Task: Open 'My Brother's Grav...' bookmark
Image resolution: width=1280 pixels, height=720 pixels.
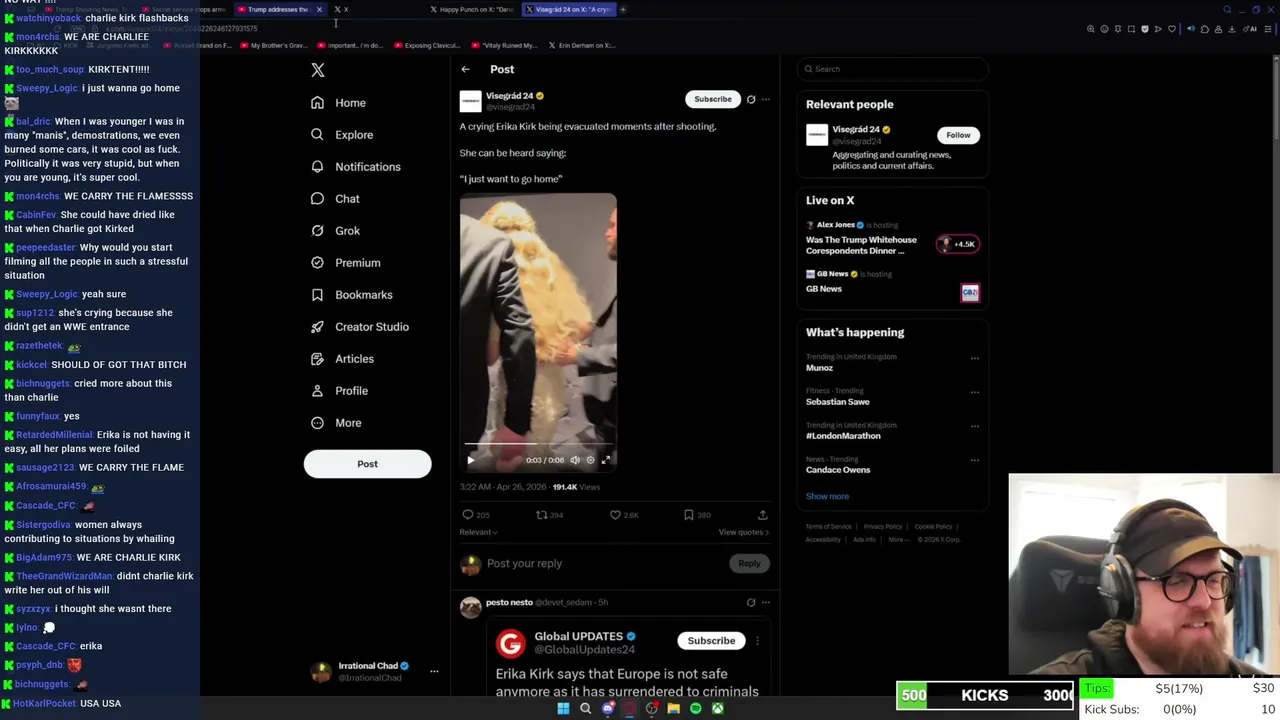Action: [x=273, y=45]
